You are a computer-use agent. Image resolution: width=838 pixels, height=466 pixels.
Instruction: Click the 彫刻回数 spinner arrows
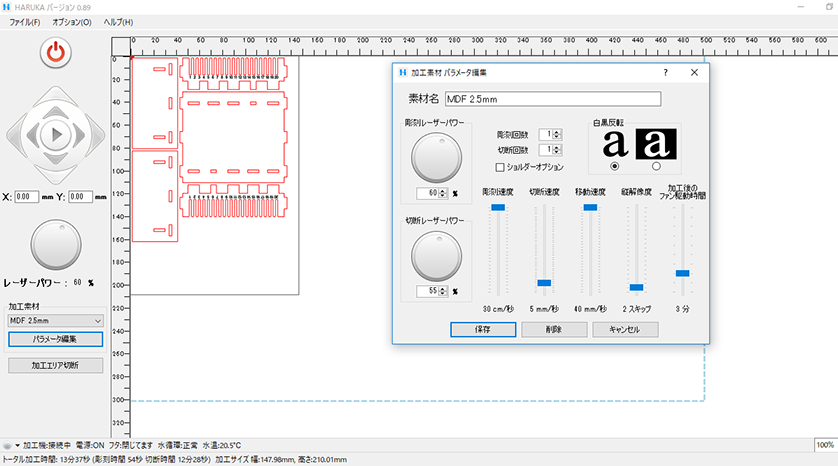click(x=555, y=134)
